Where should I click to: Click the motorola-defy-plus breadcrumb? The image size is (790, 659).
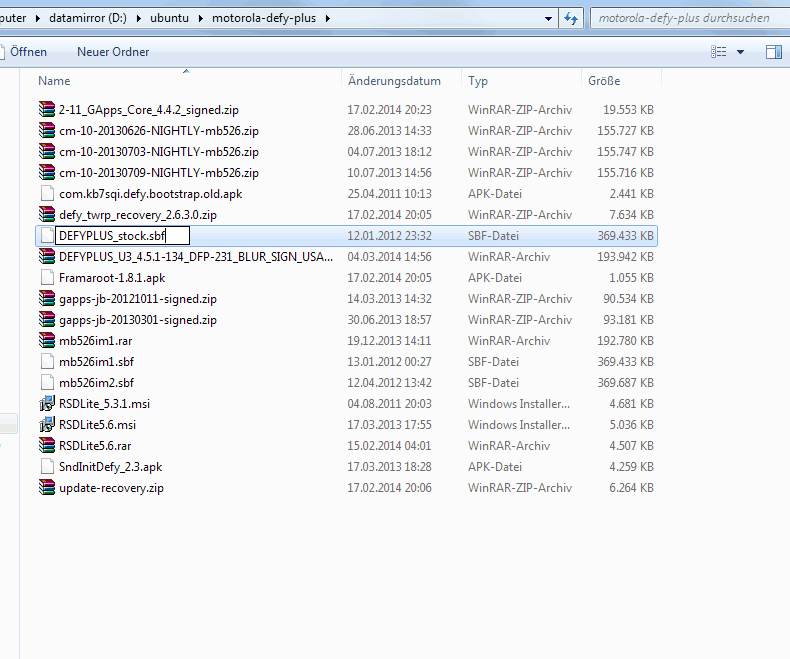[264, 19]
